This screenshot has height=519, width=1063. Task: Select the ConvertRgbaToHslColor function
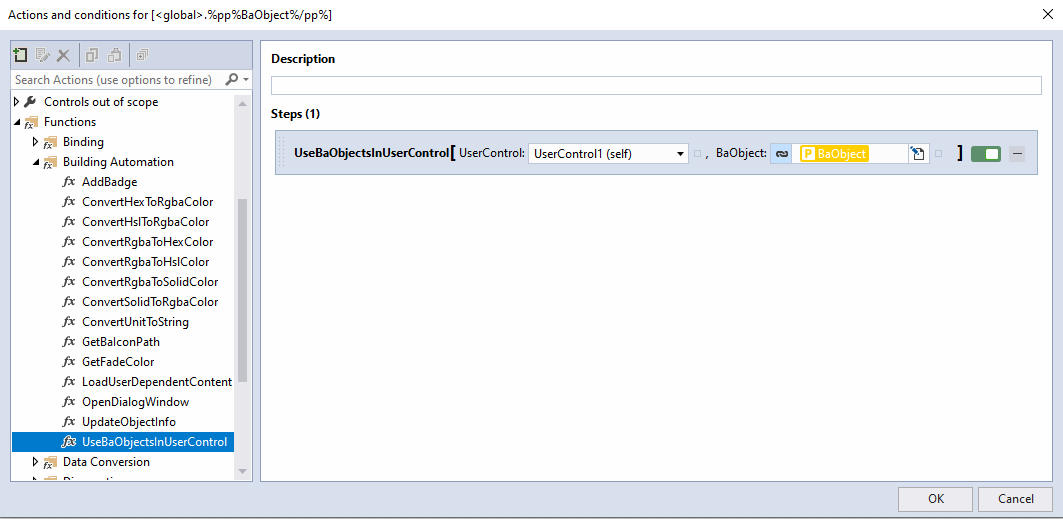145,262
